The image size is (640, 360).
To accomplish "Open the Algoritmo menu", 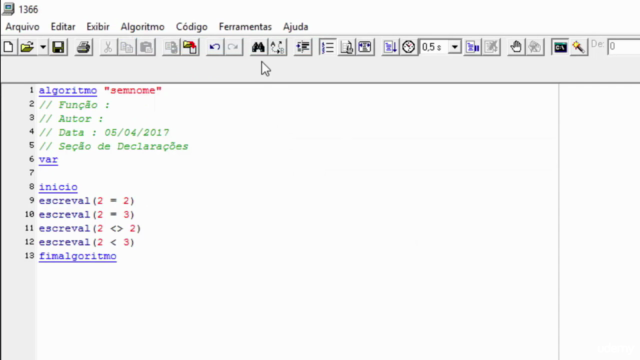I will pyautogui.click(x=142, y=27).
